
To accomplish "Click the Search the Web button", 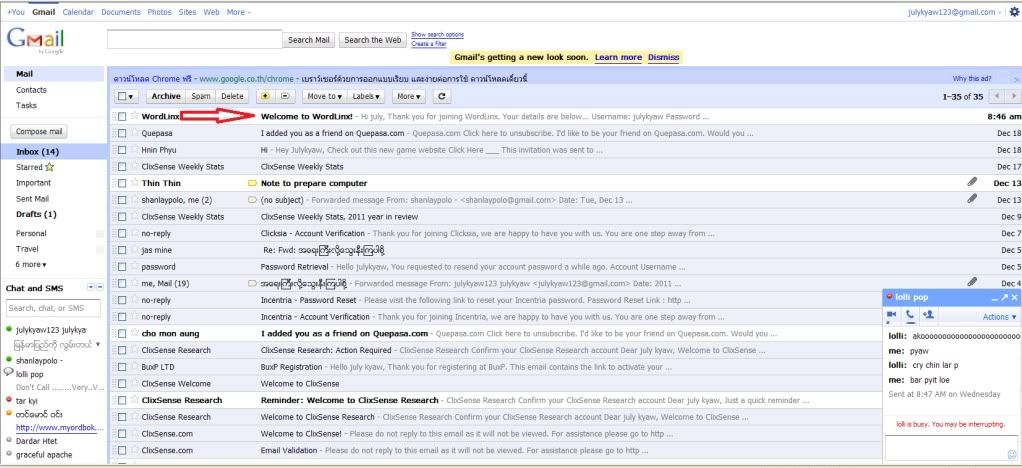I will coord(373,40).
